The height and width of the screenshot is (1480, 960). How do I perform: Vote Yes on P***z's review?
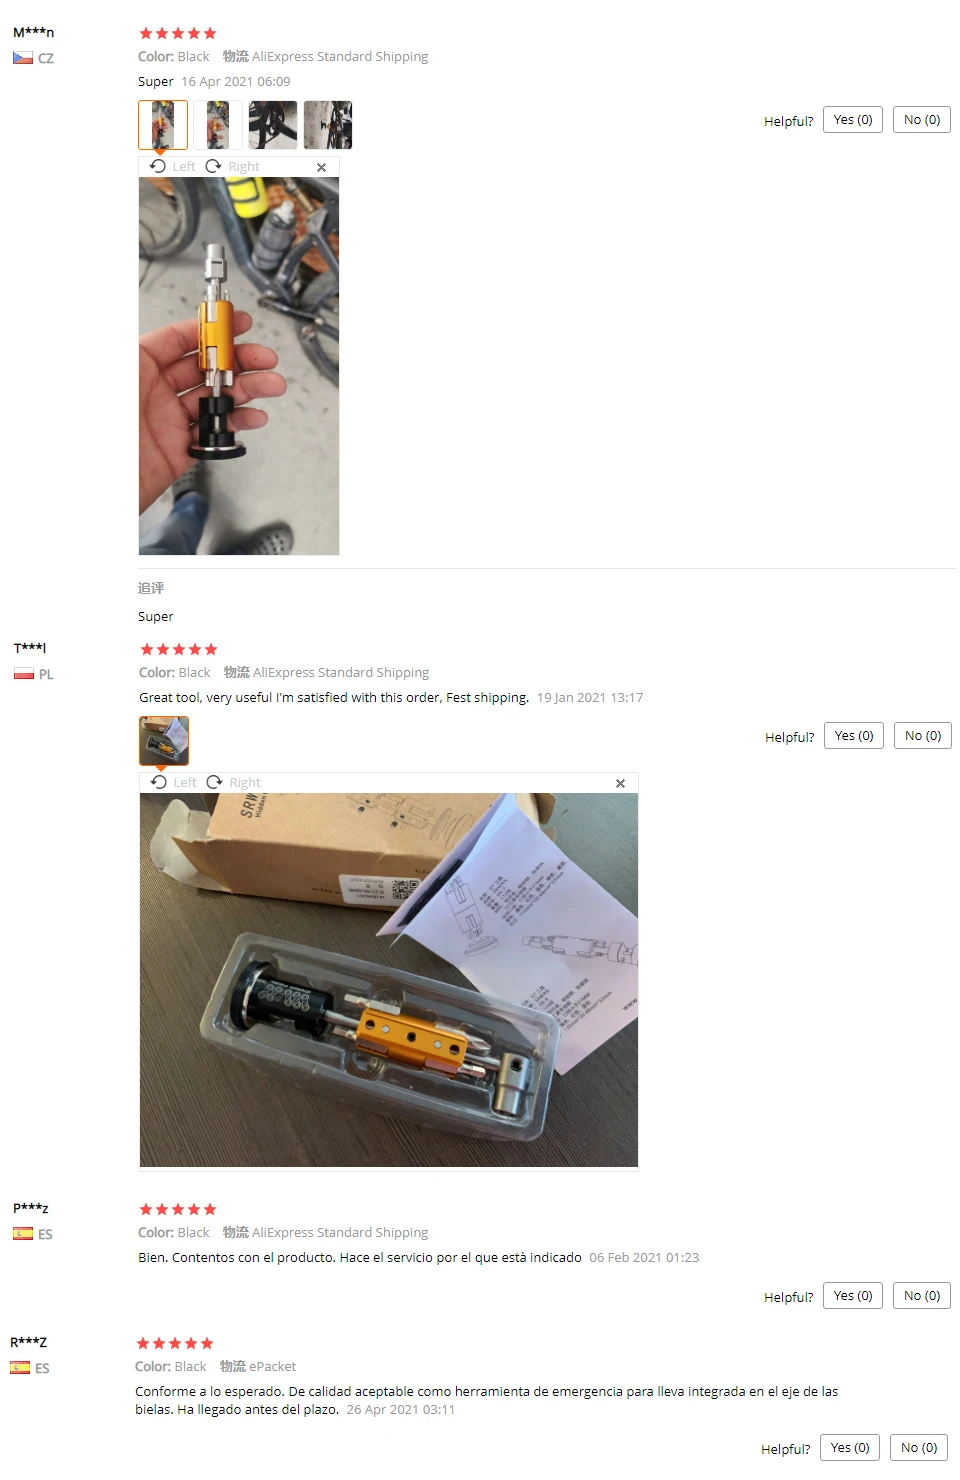click(853, 1296)
